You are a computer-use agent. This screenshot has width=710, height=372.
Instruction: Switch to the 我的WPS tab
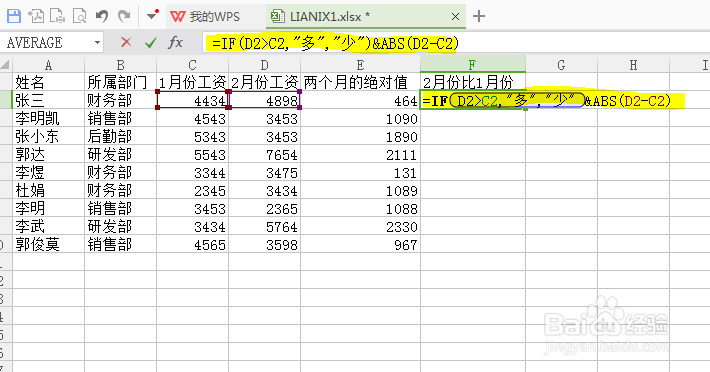tap(205, 17)
